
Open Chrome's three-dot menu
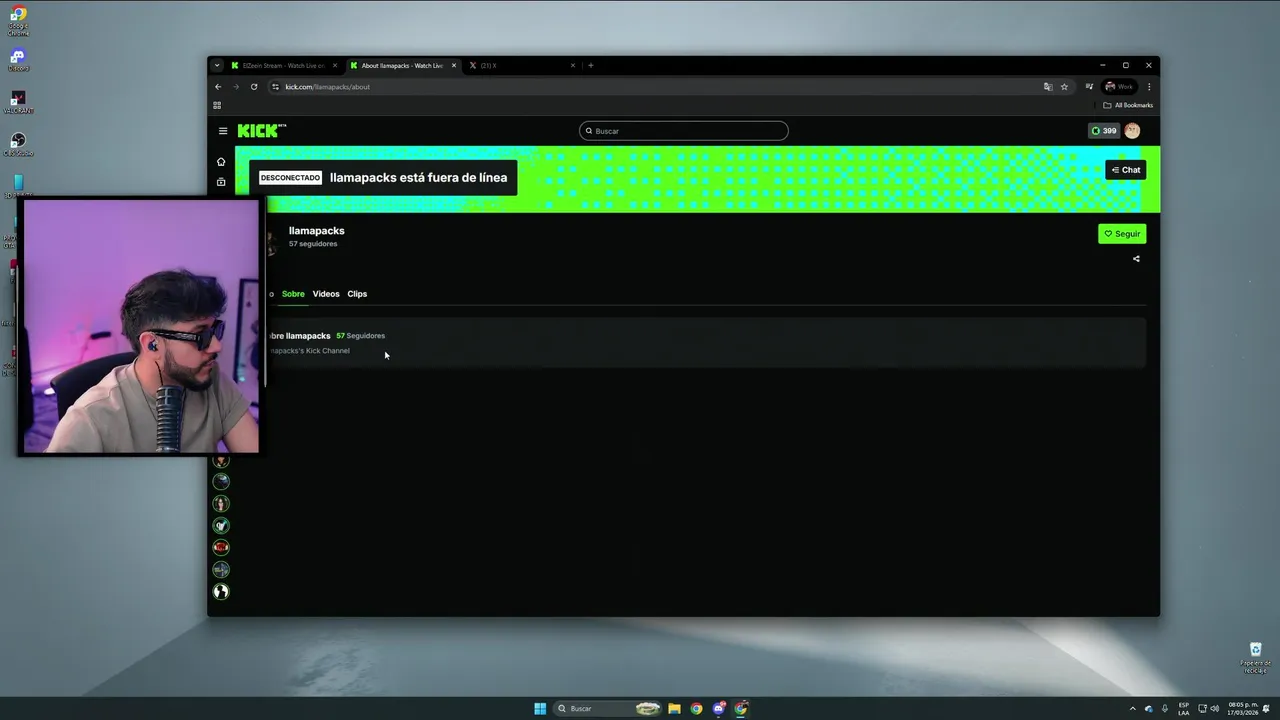coord(1149,87)
